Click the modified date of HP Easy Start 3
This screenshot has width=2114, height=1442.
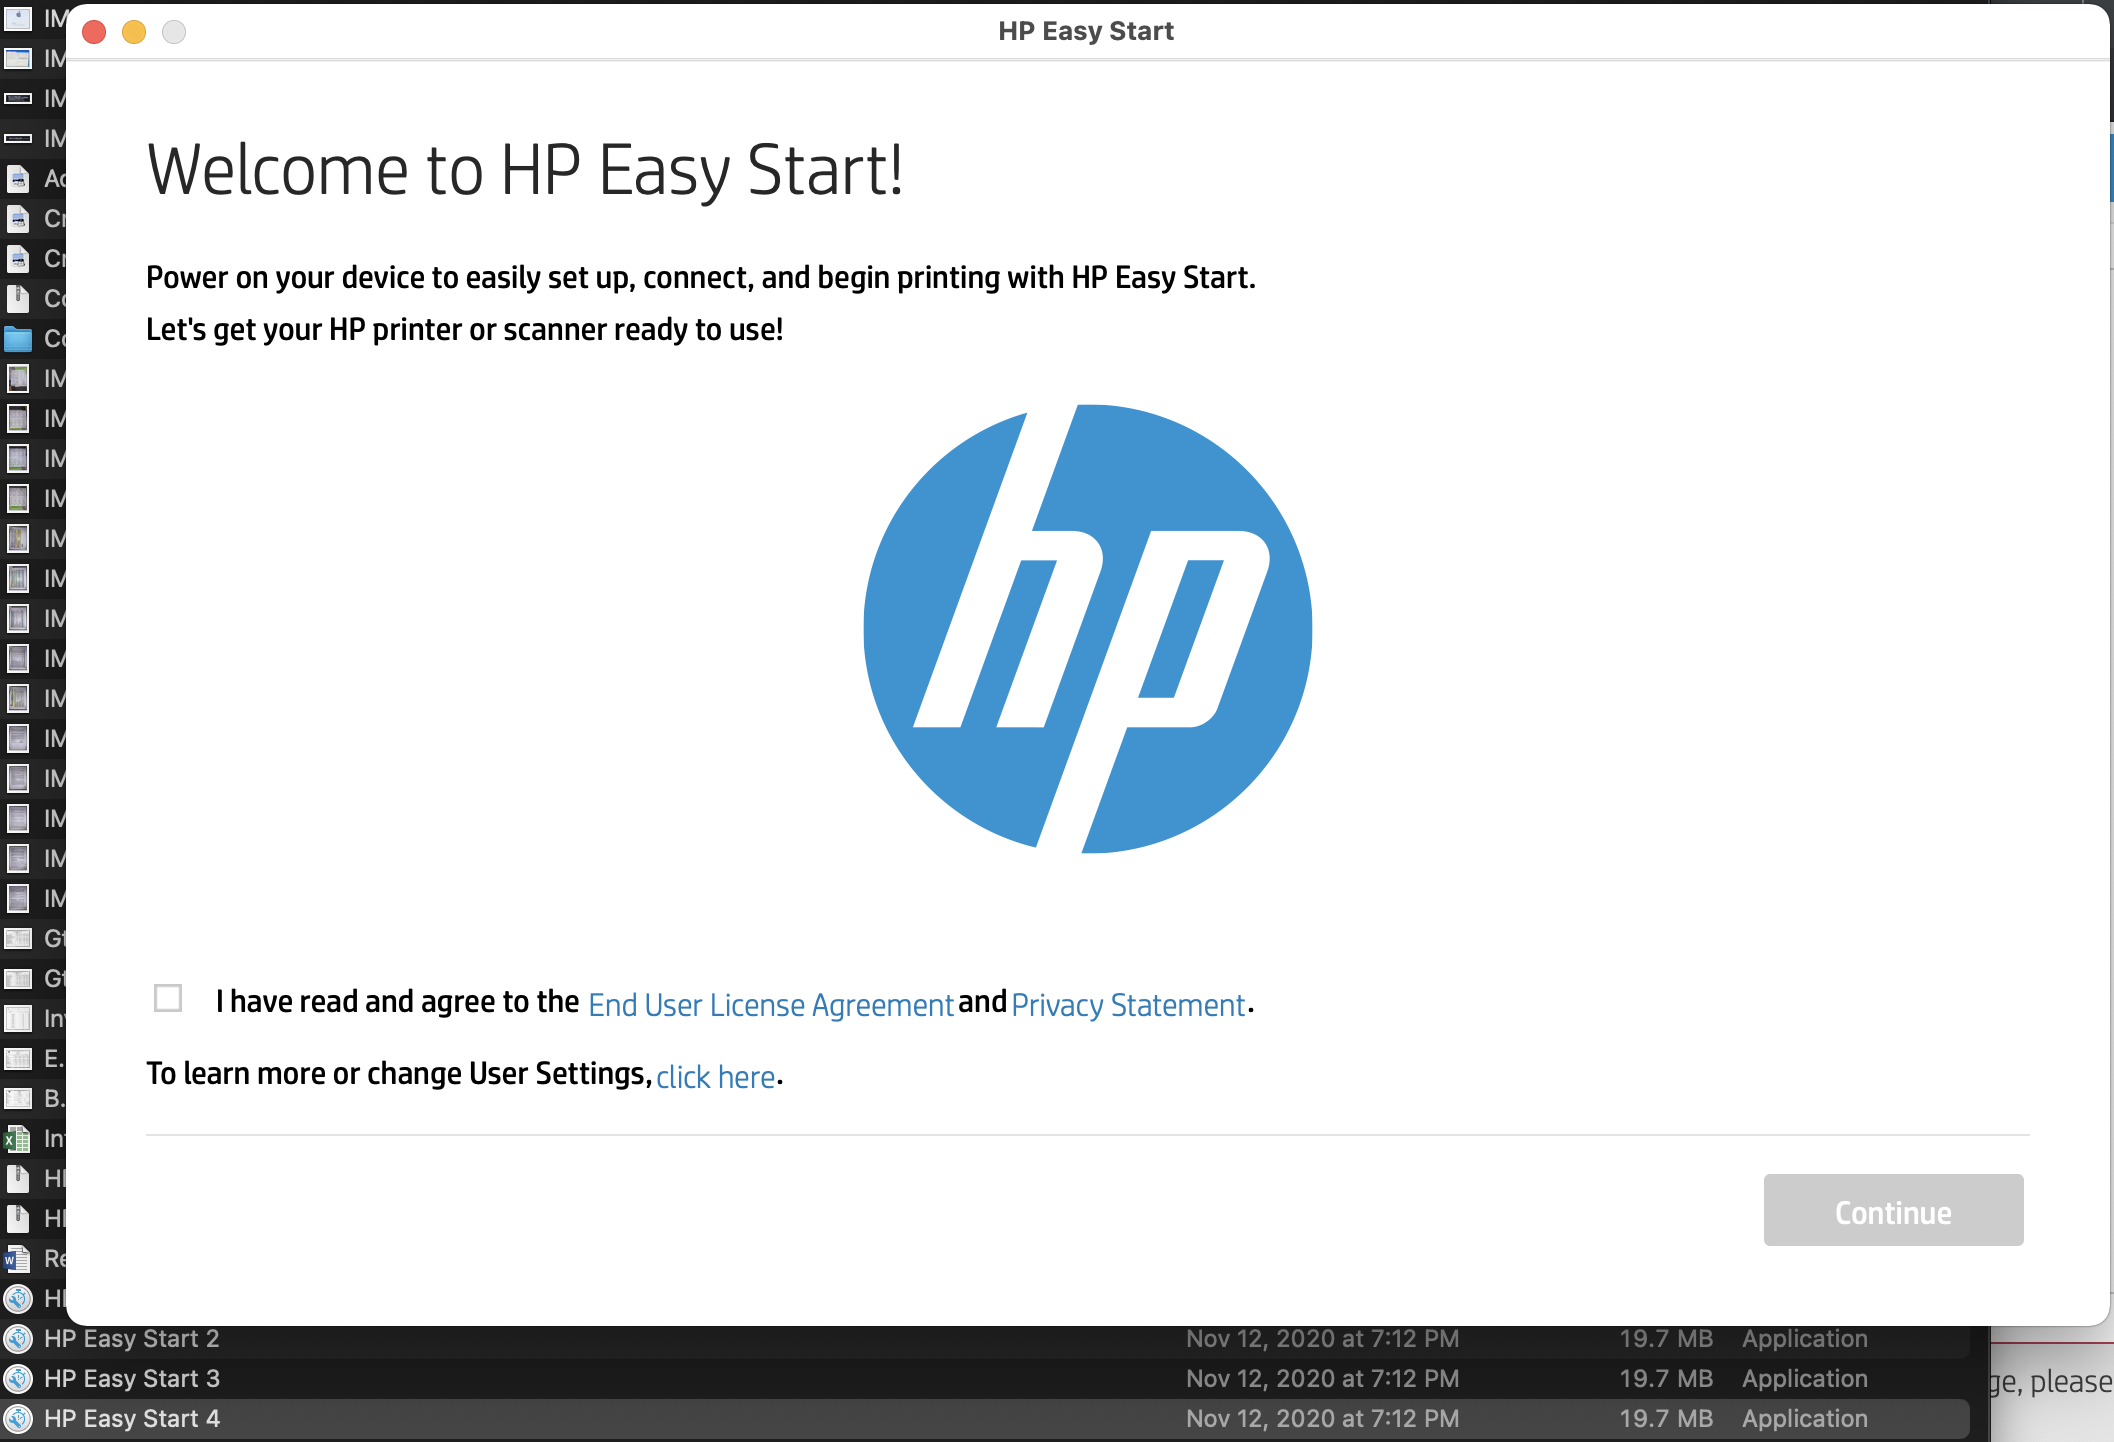1322,1379
